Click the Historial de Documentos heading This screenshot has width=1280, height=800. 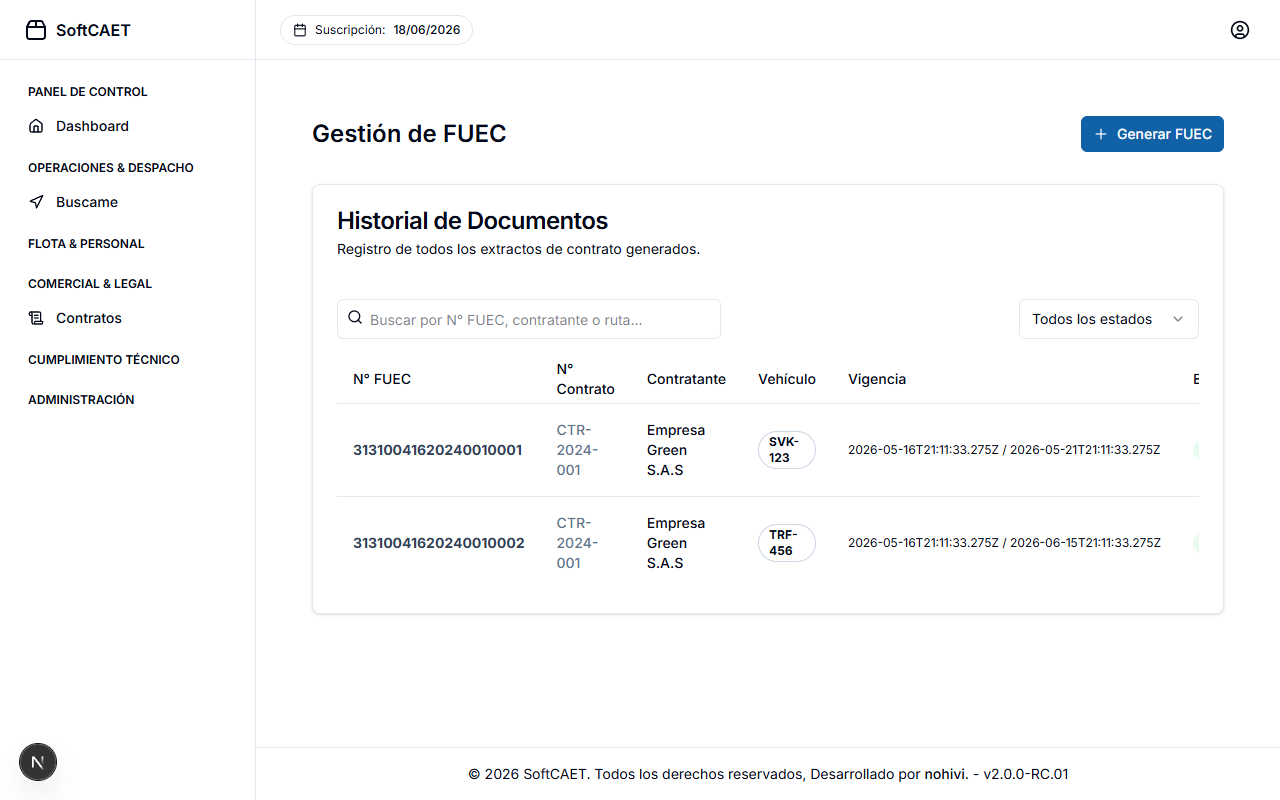point(472,220)
